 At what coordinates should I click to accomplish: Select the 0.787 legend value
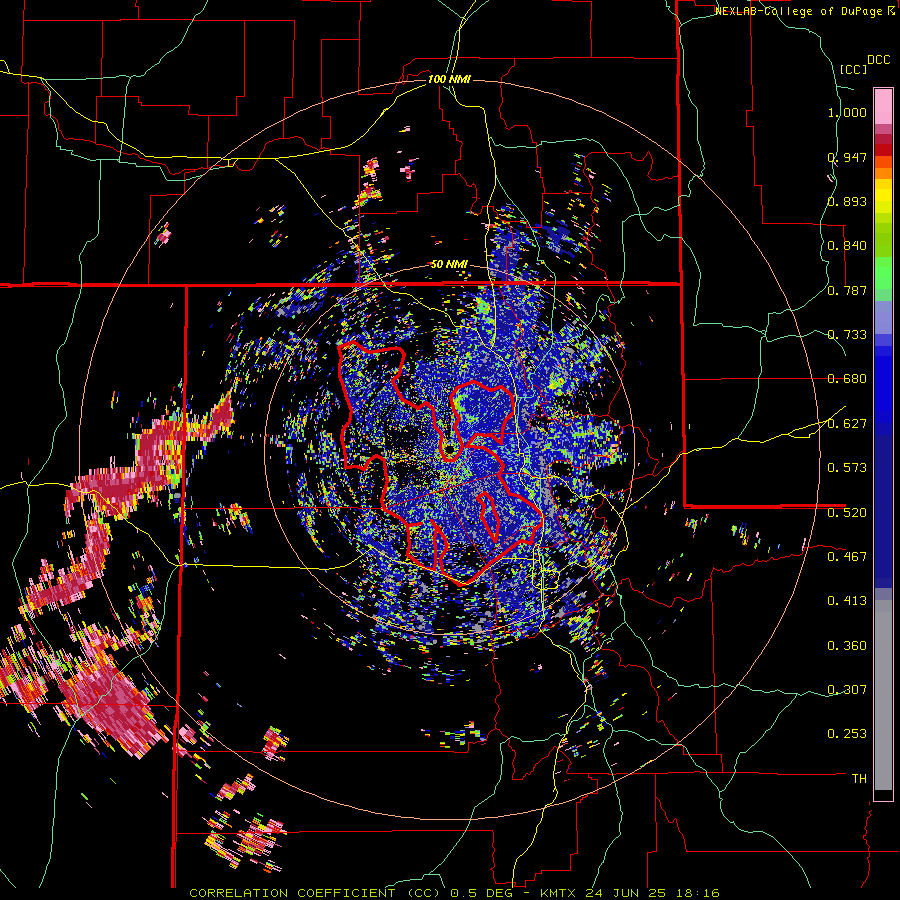pyautogui.click(x=847, y=290)
